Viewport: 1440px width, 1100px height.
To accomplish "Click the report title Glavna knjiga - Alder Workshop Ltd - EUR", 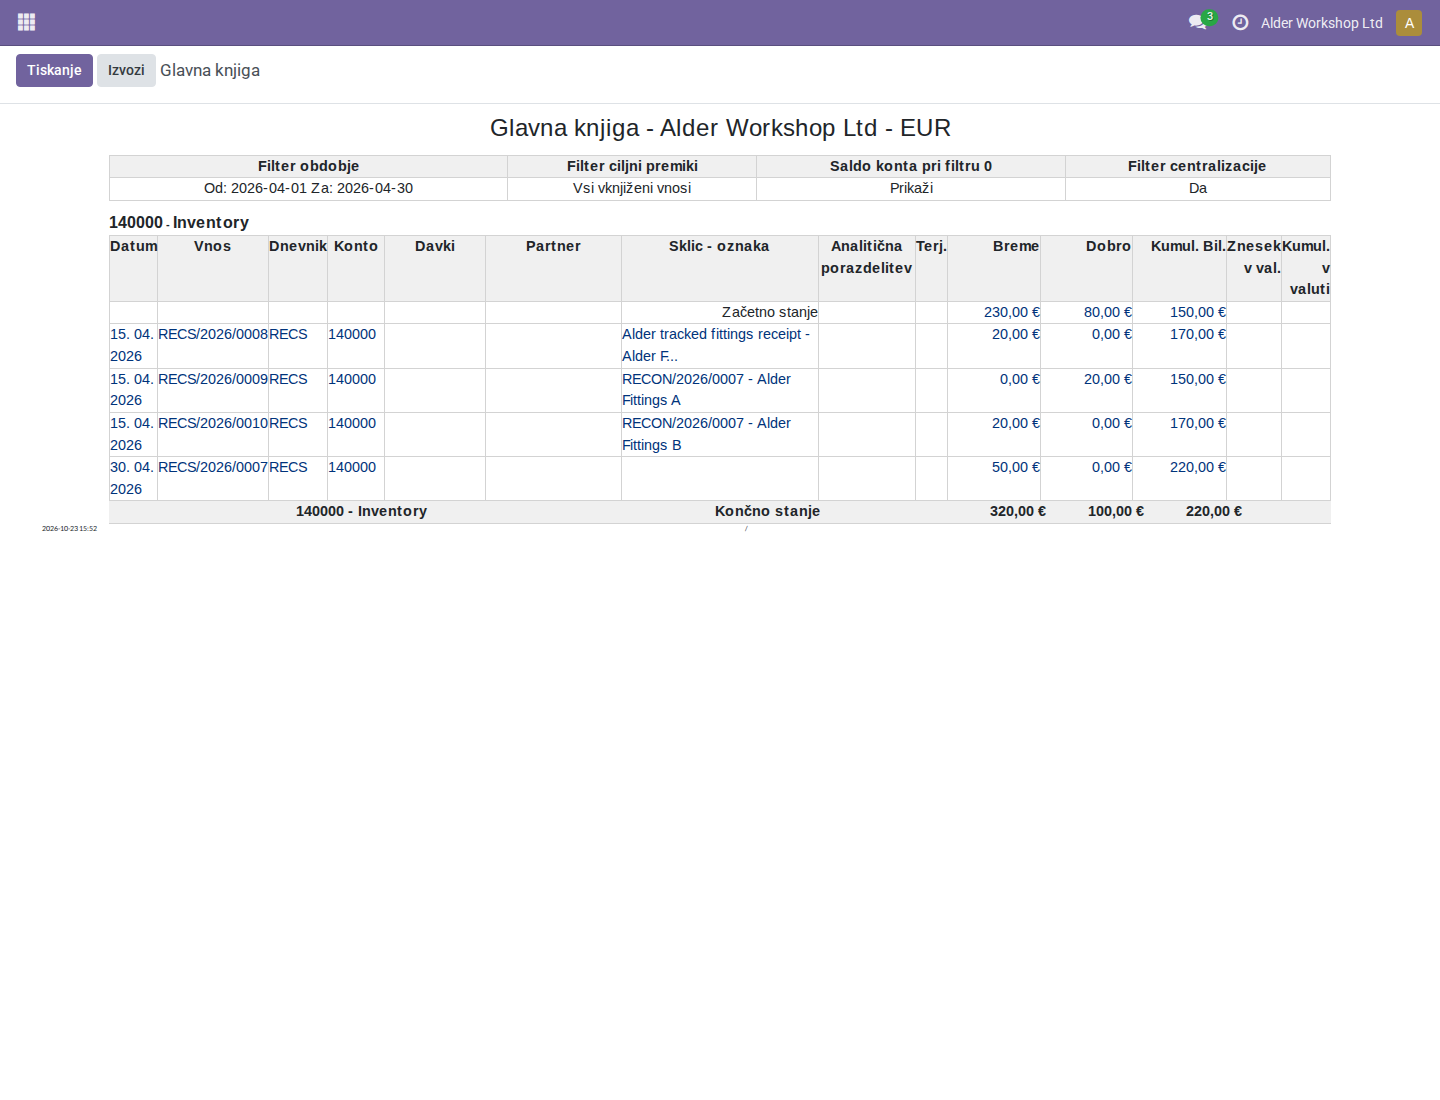I will [x=720, y=128].
